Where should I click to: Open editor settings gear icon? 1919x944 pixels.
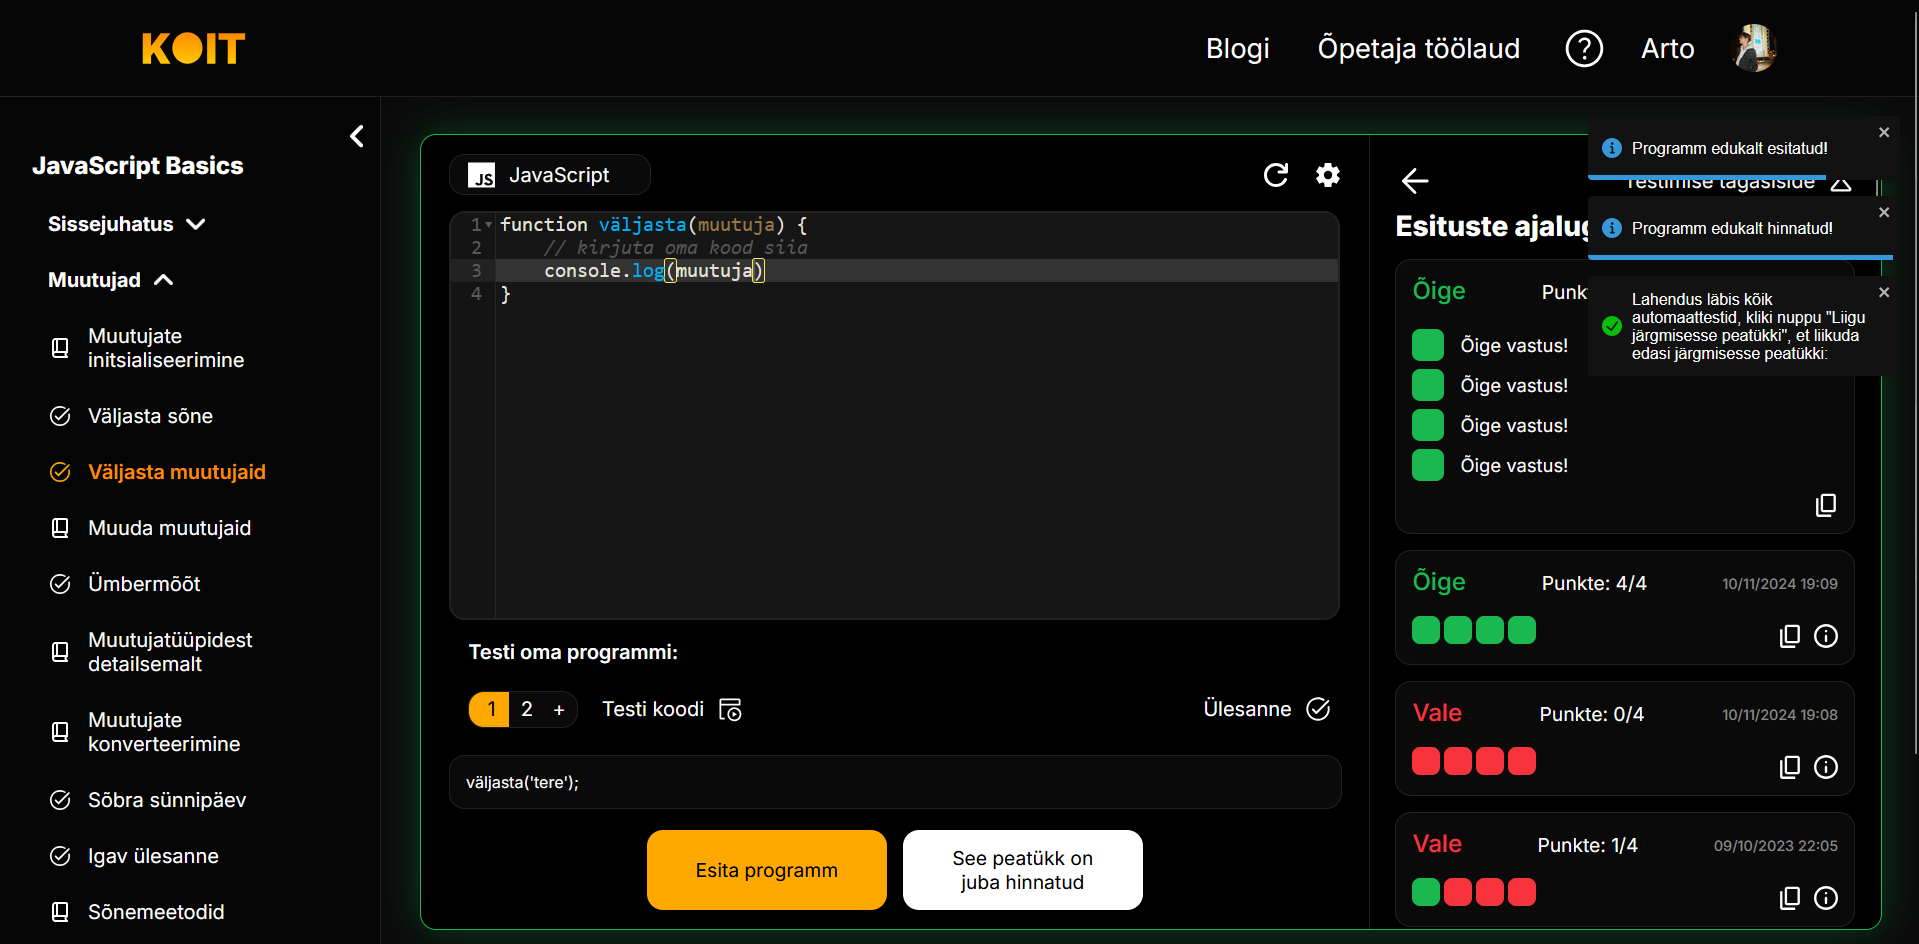click(1327, 175)
